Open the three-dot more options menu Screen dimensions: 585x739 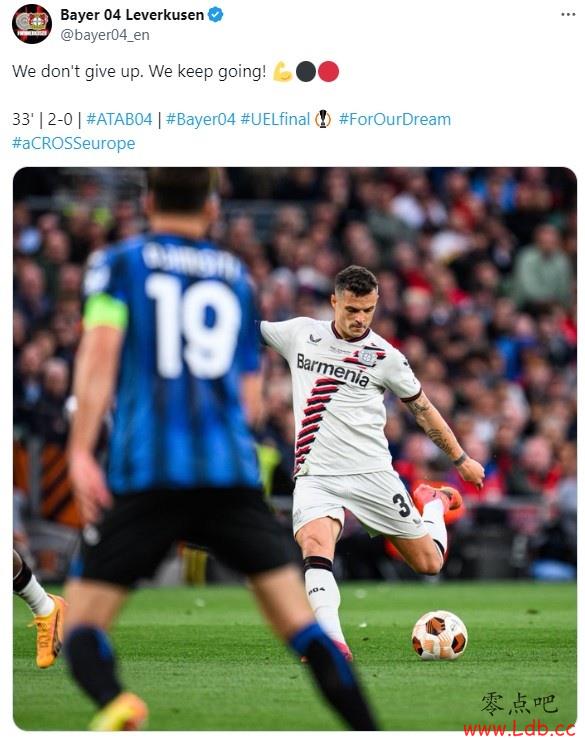click(568, 15)
